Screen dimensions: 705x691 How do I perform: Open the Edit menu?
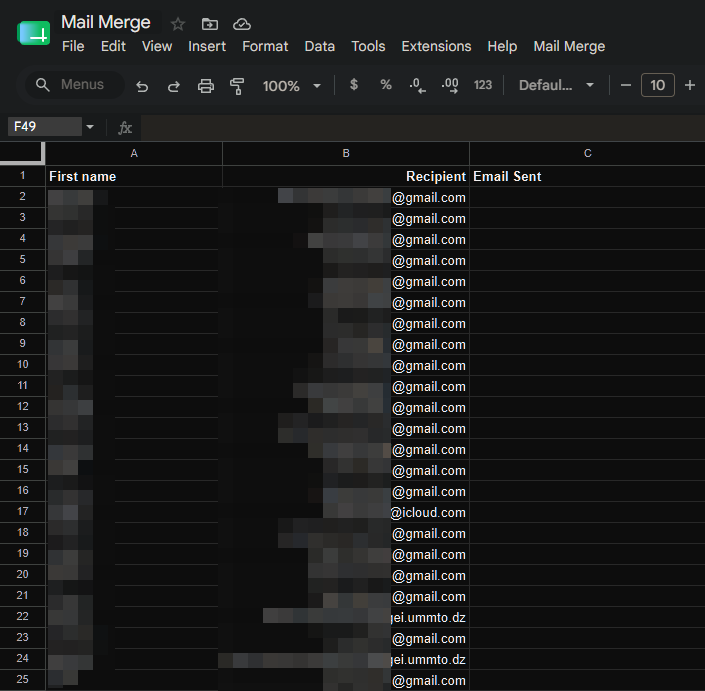coord(113,46)
